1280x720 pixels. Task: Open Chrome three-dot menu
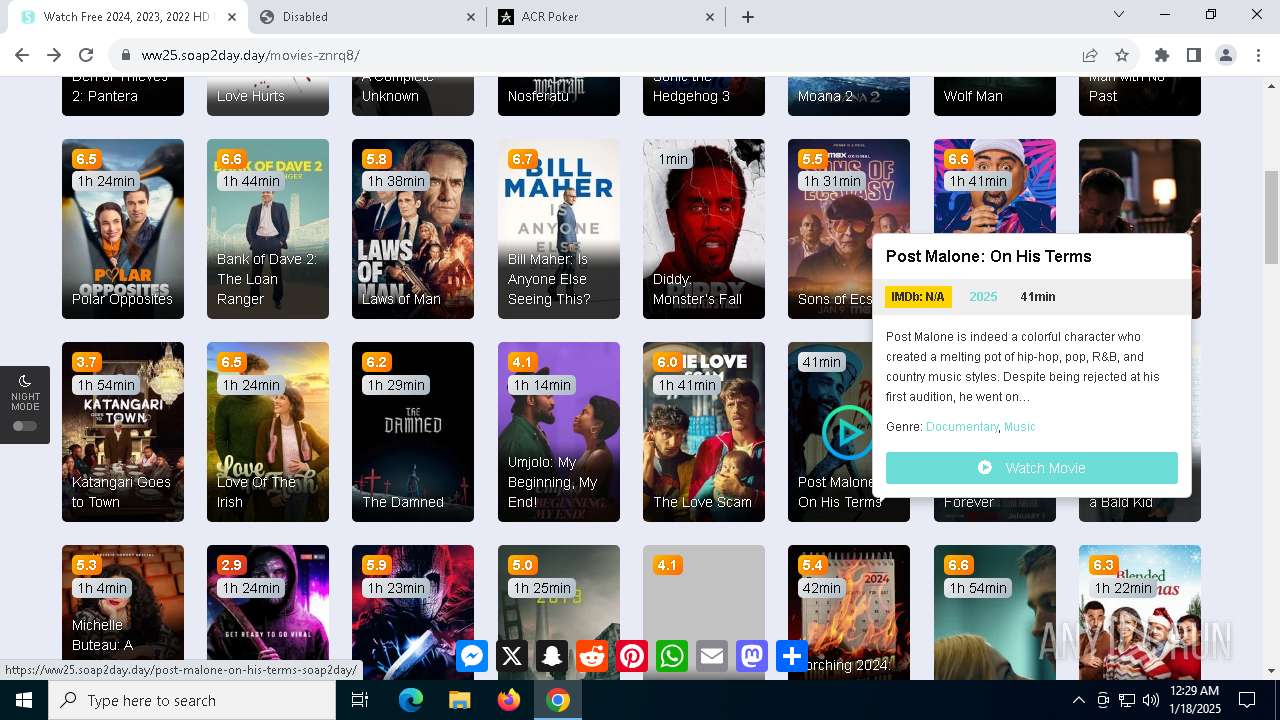[x=1258, y=55]
